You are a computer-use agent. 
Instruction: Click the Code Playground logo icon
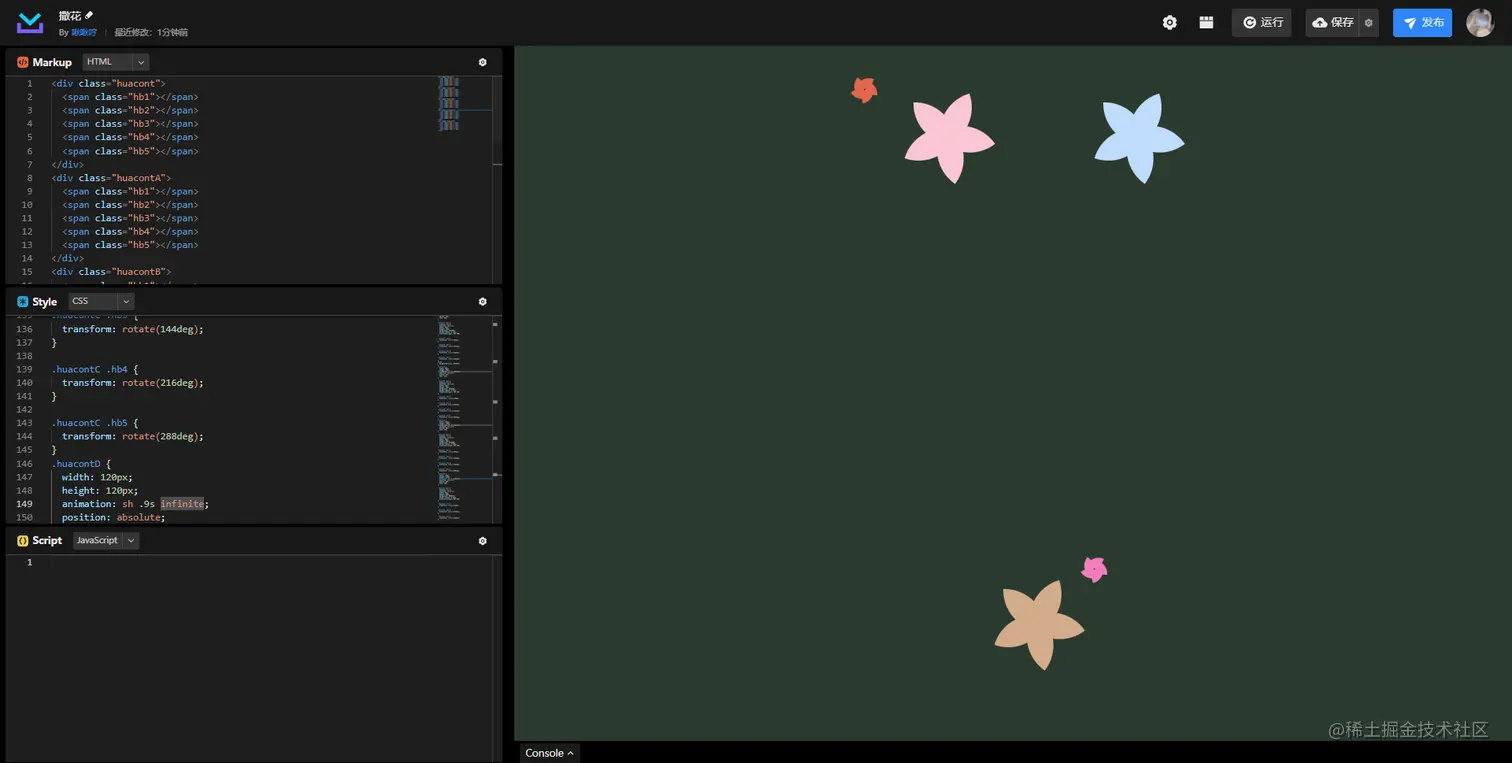click(x=30, y=22)
